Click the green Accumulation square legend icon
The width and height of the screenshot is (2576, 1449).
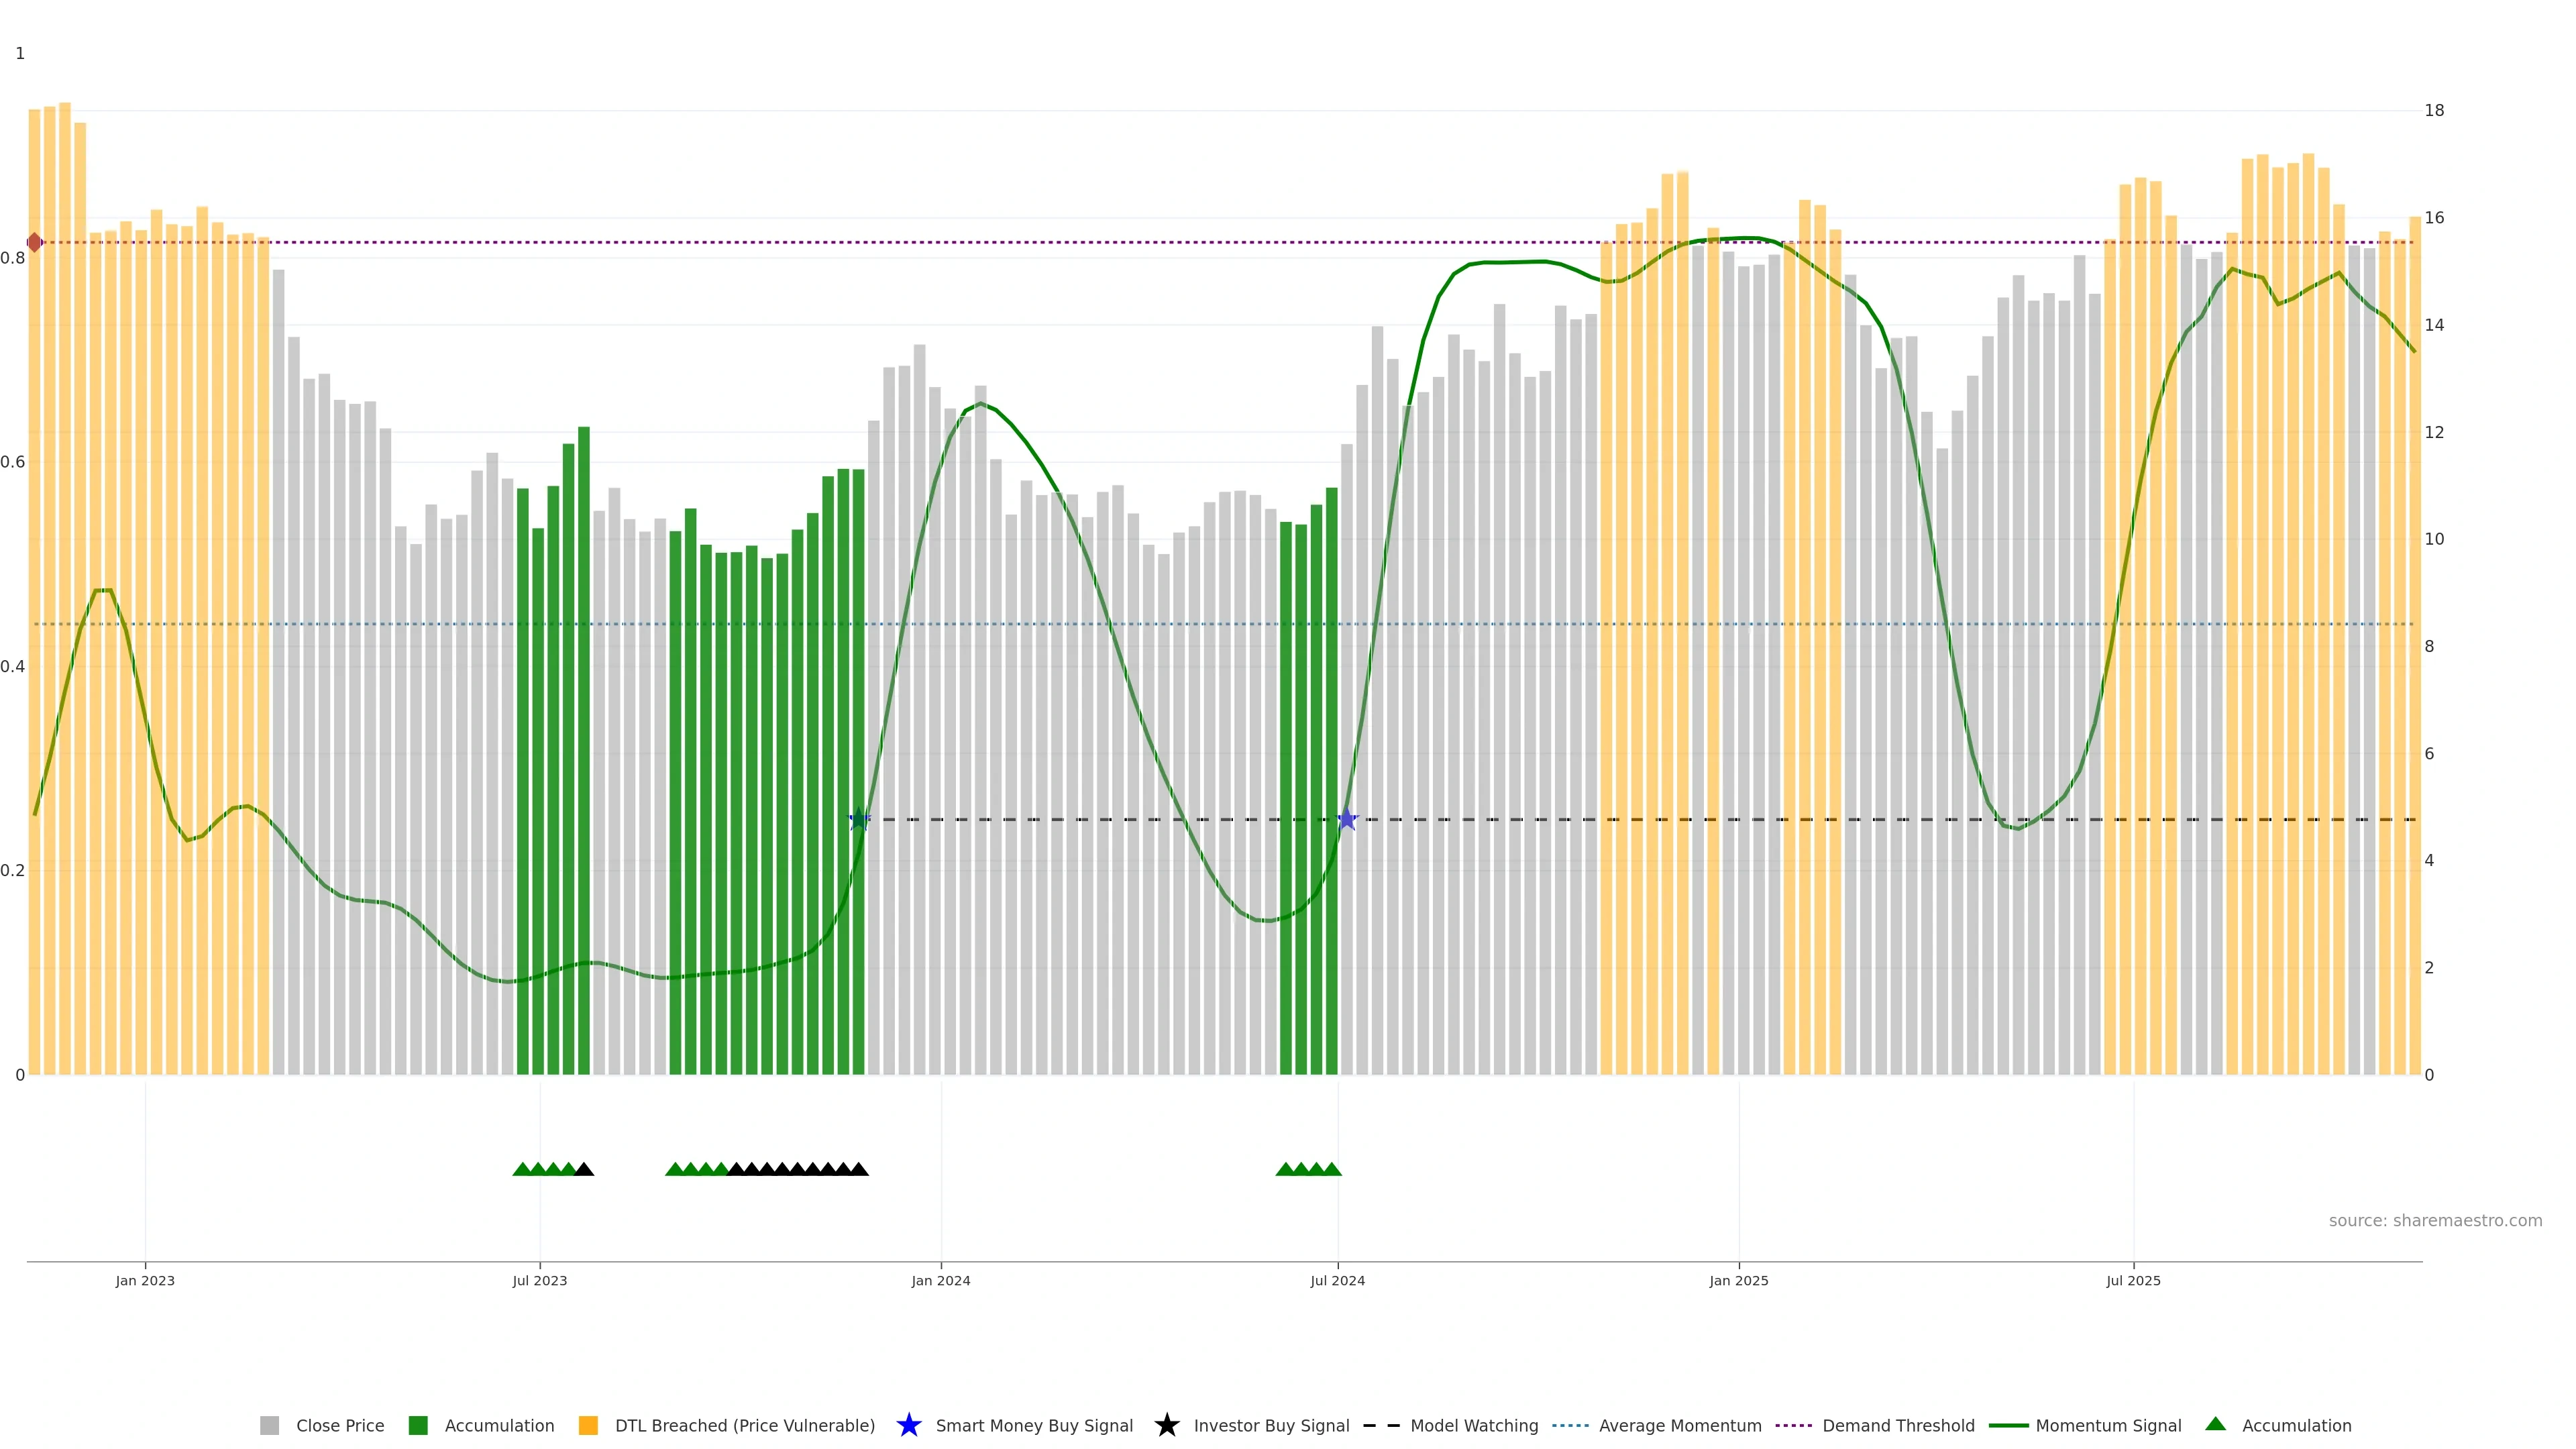point(418,1425)
